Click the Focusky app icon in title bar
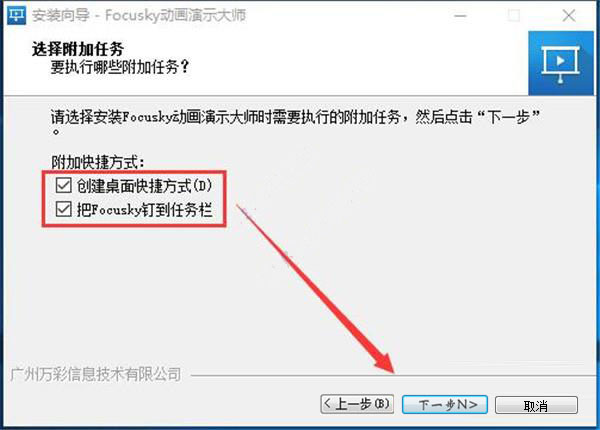 [x=16, y=15]
